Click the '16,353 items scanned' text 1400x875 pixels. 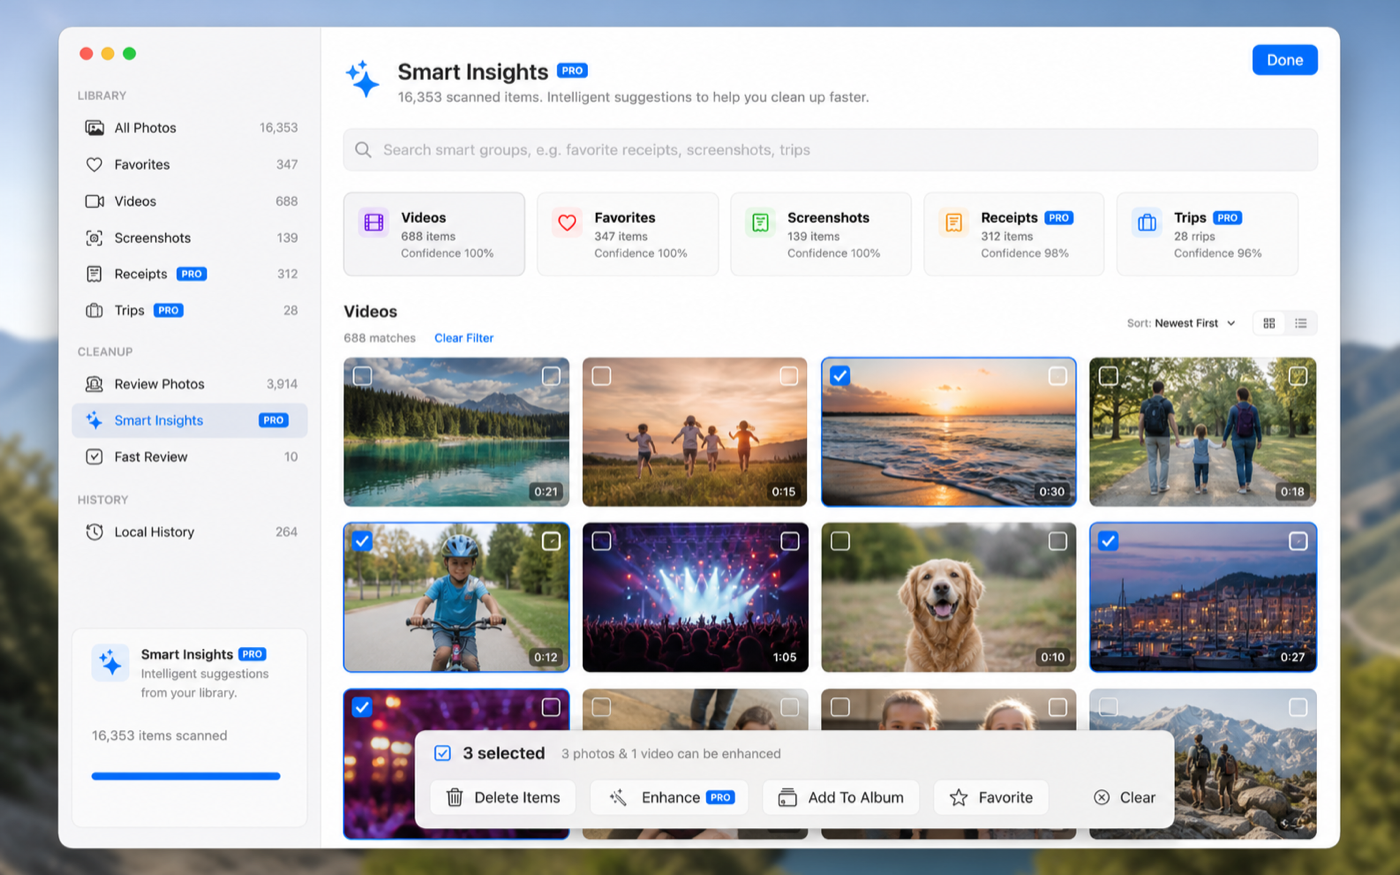coord(160,735)
